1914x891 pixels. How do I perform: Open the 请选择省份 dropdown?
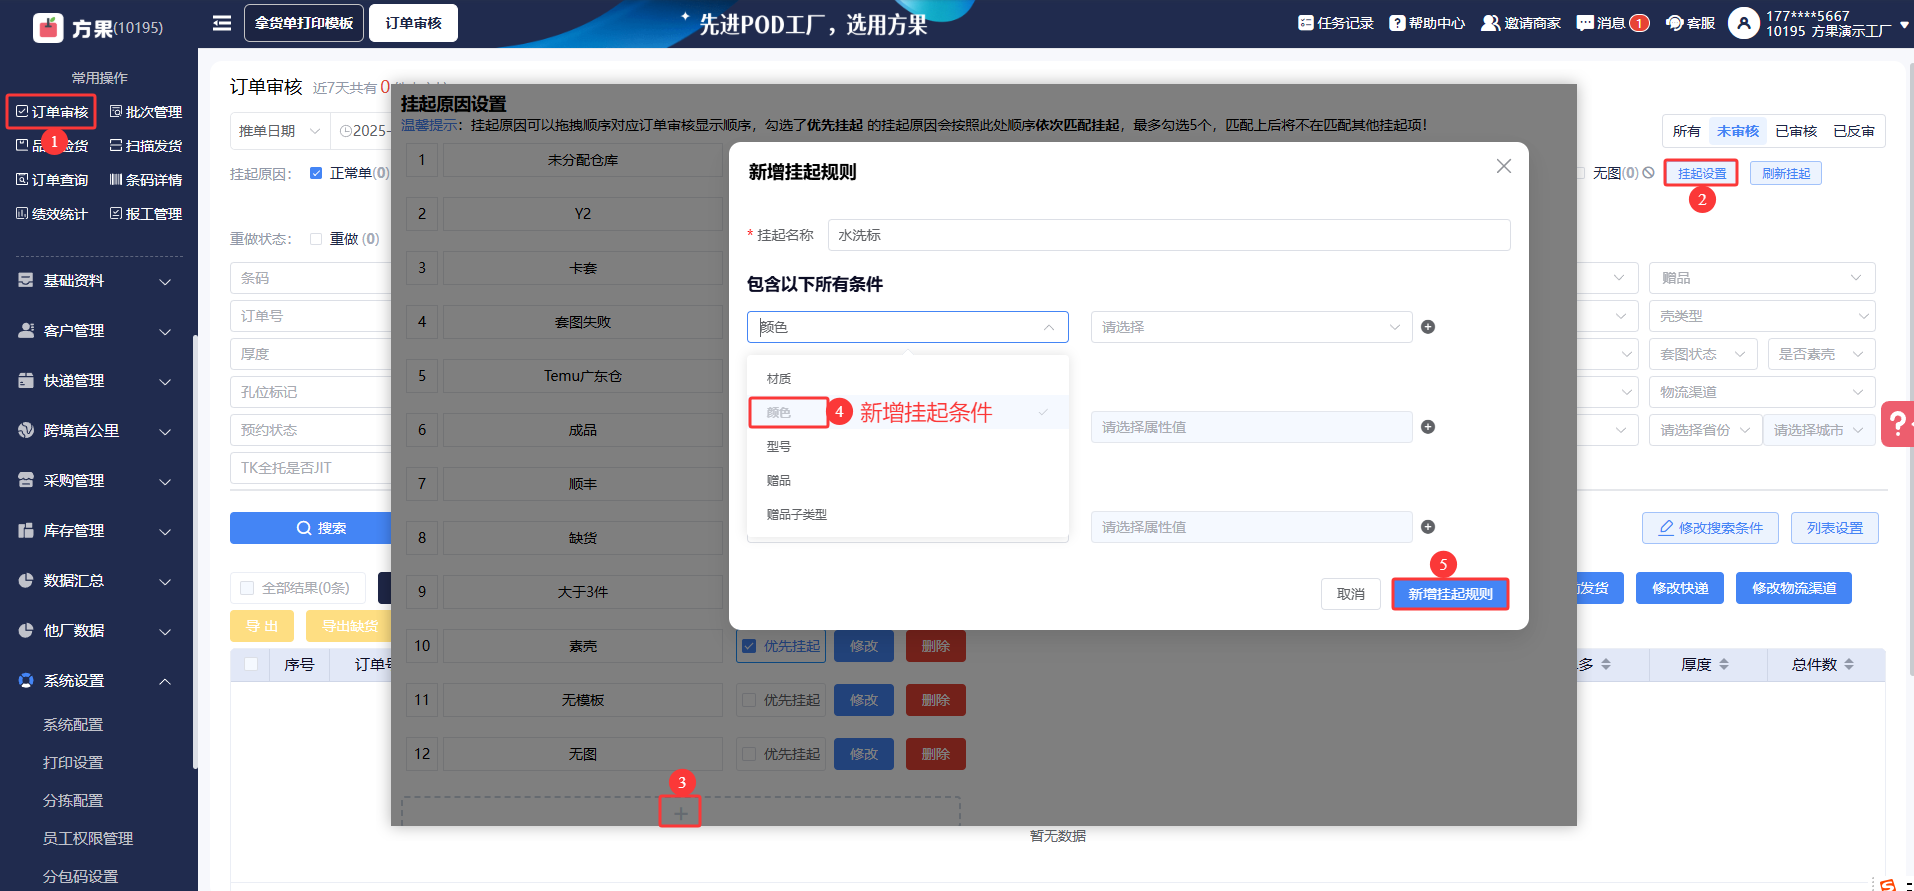pyautogui.click(x=1706, y=430)
